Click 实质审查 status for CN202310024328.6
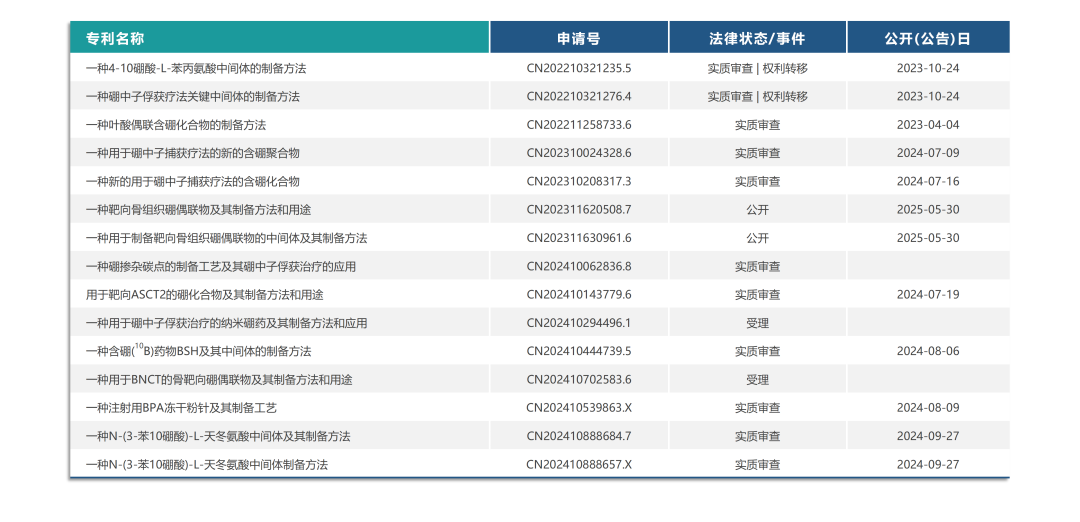The height and width of the screenshot is (522, 1080). tap(758, 153)
